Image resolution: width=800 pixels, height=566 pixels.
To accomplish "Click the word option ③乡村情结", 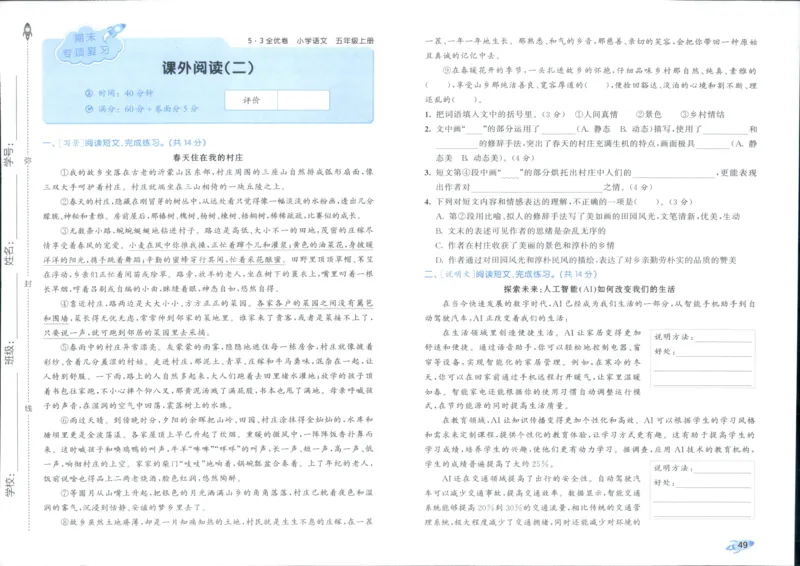I will [x=702, y=114].
